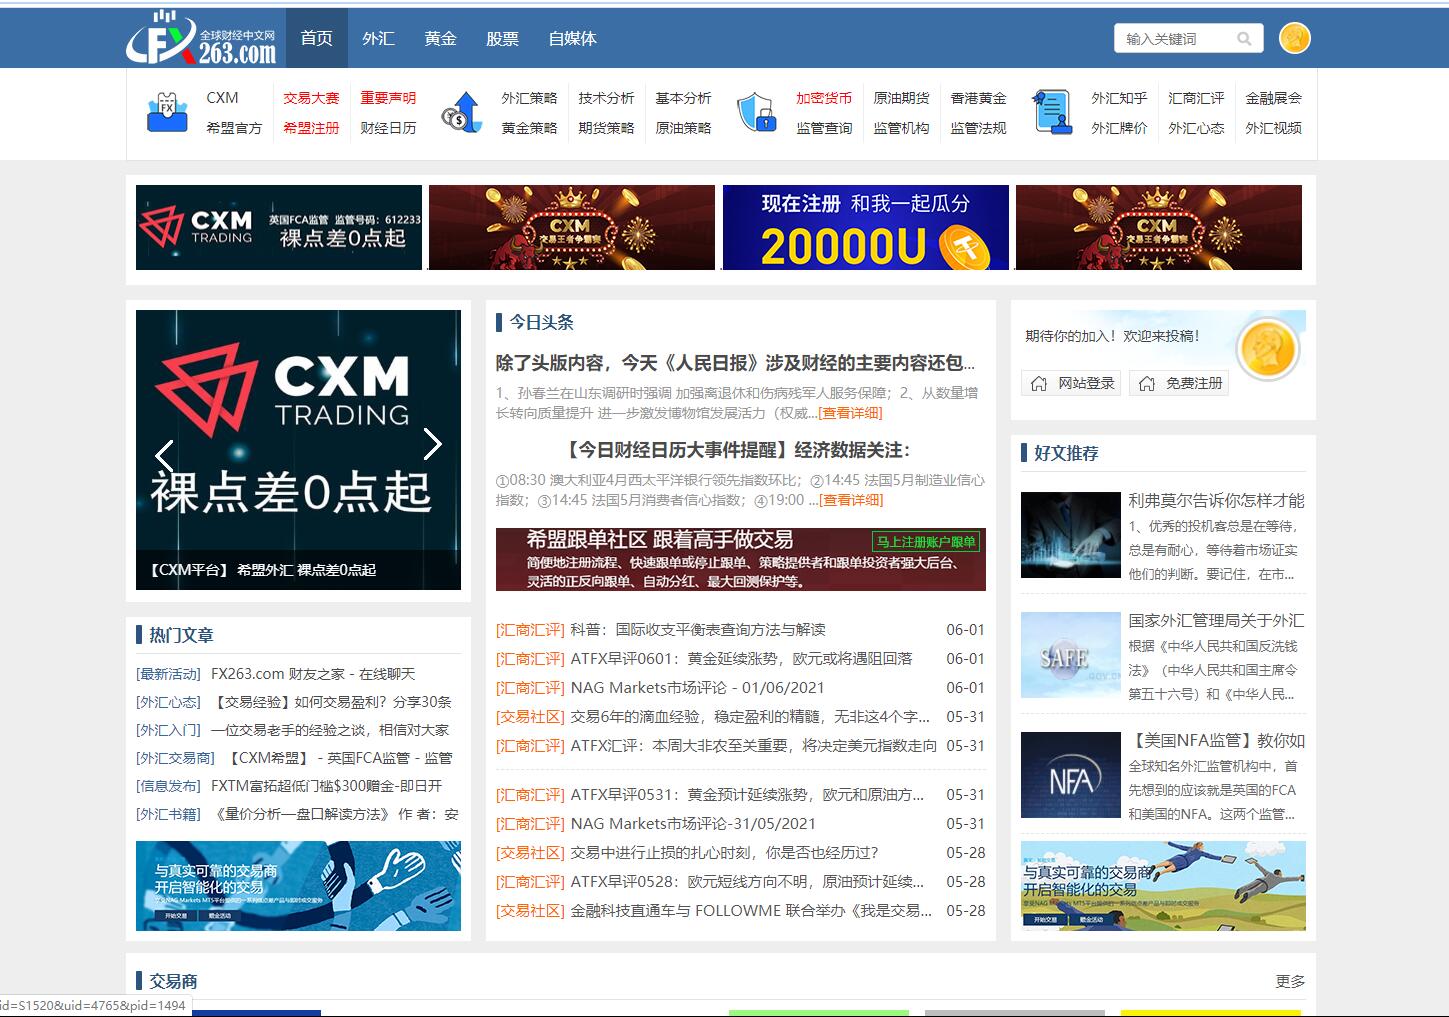Go to previous slide in CXM carousel
Screen dimensions: 1449x1017
pyautogui.click(x=165, y=455)
